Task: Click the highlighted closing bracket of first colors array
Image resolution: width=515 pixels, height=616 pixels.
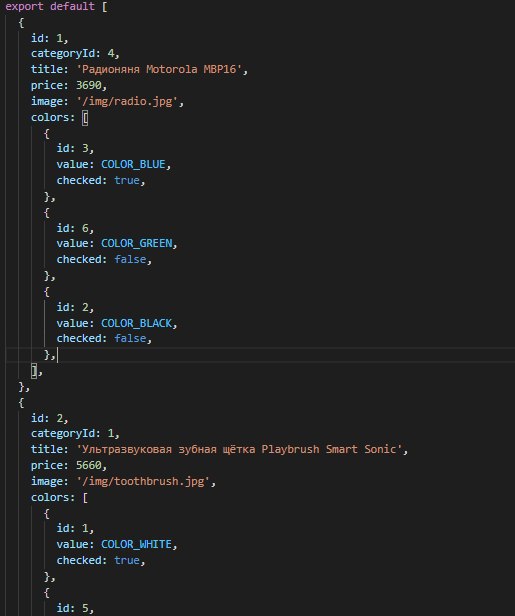Action: coord(34,371)
